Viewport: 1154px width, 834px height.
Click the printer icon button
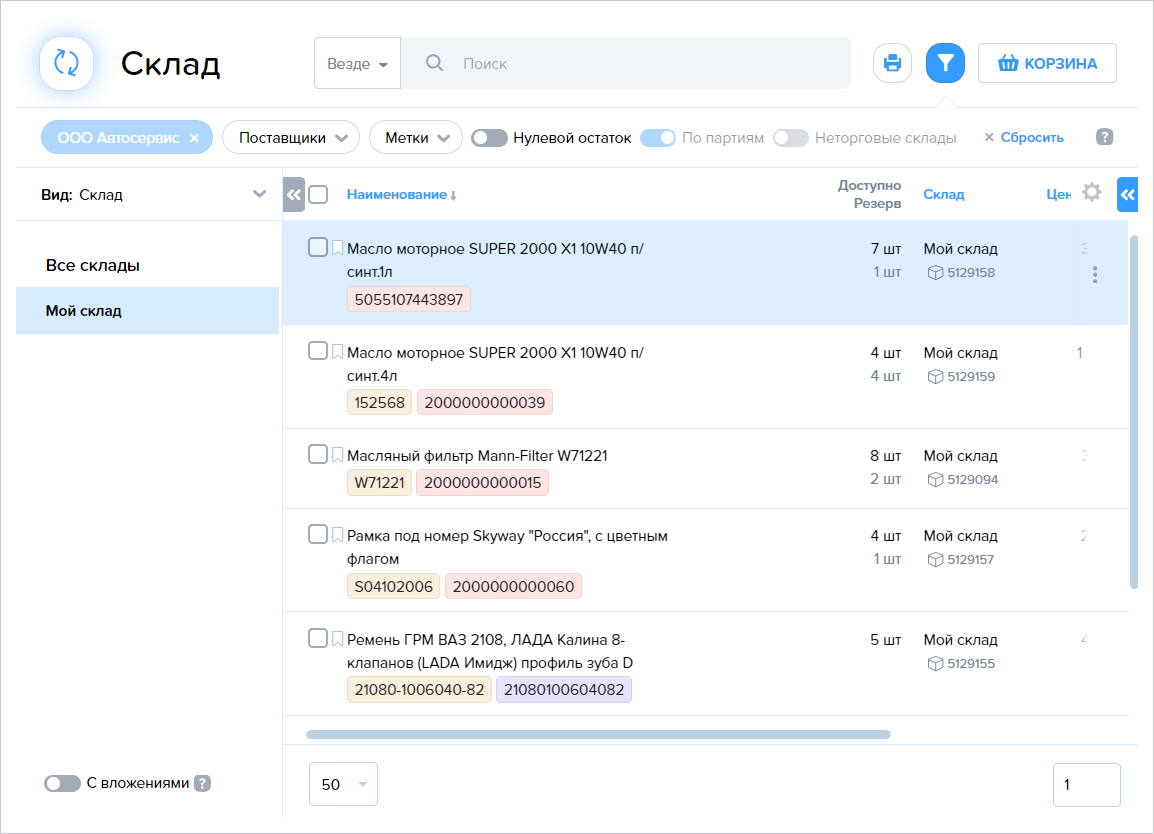(x=892, y=63)
